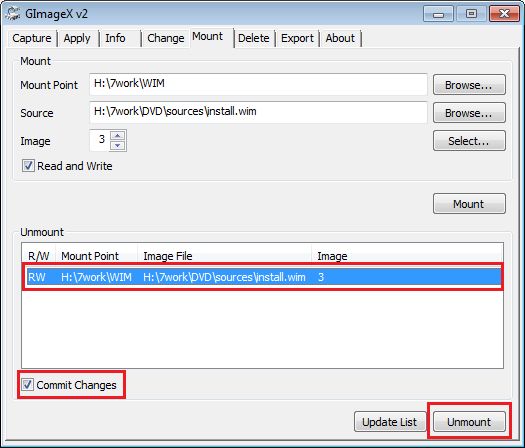This screenshot has width=525, height=448.
Task: Close the GImageX window
Action: coord(504,14)
